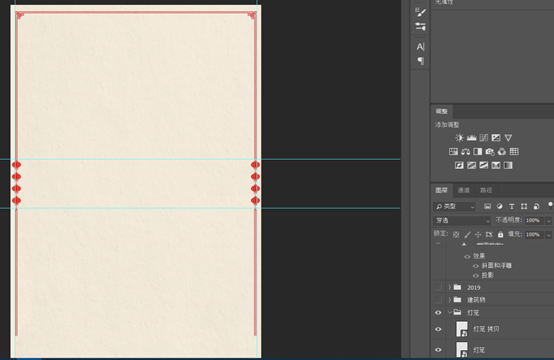Add a Curves adjustment layer
554x360 pixels.
[x=484, y=138]
